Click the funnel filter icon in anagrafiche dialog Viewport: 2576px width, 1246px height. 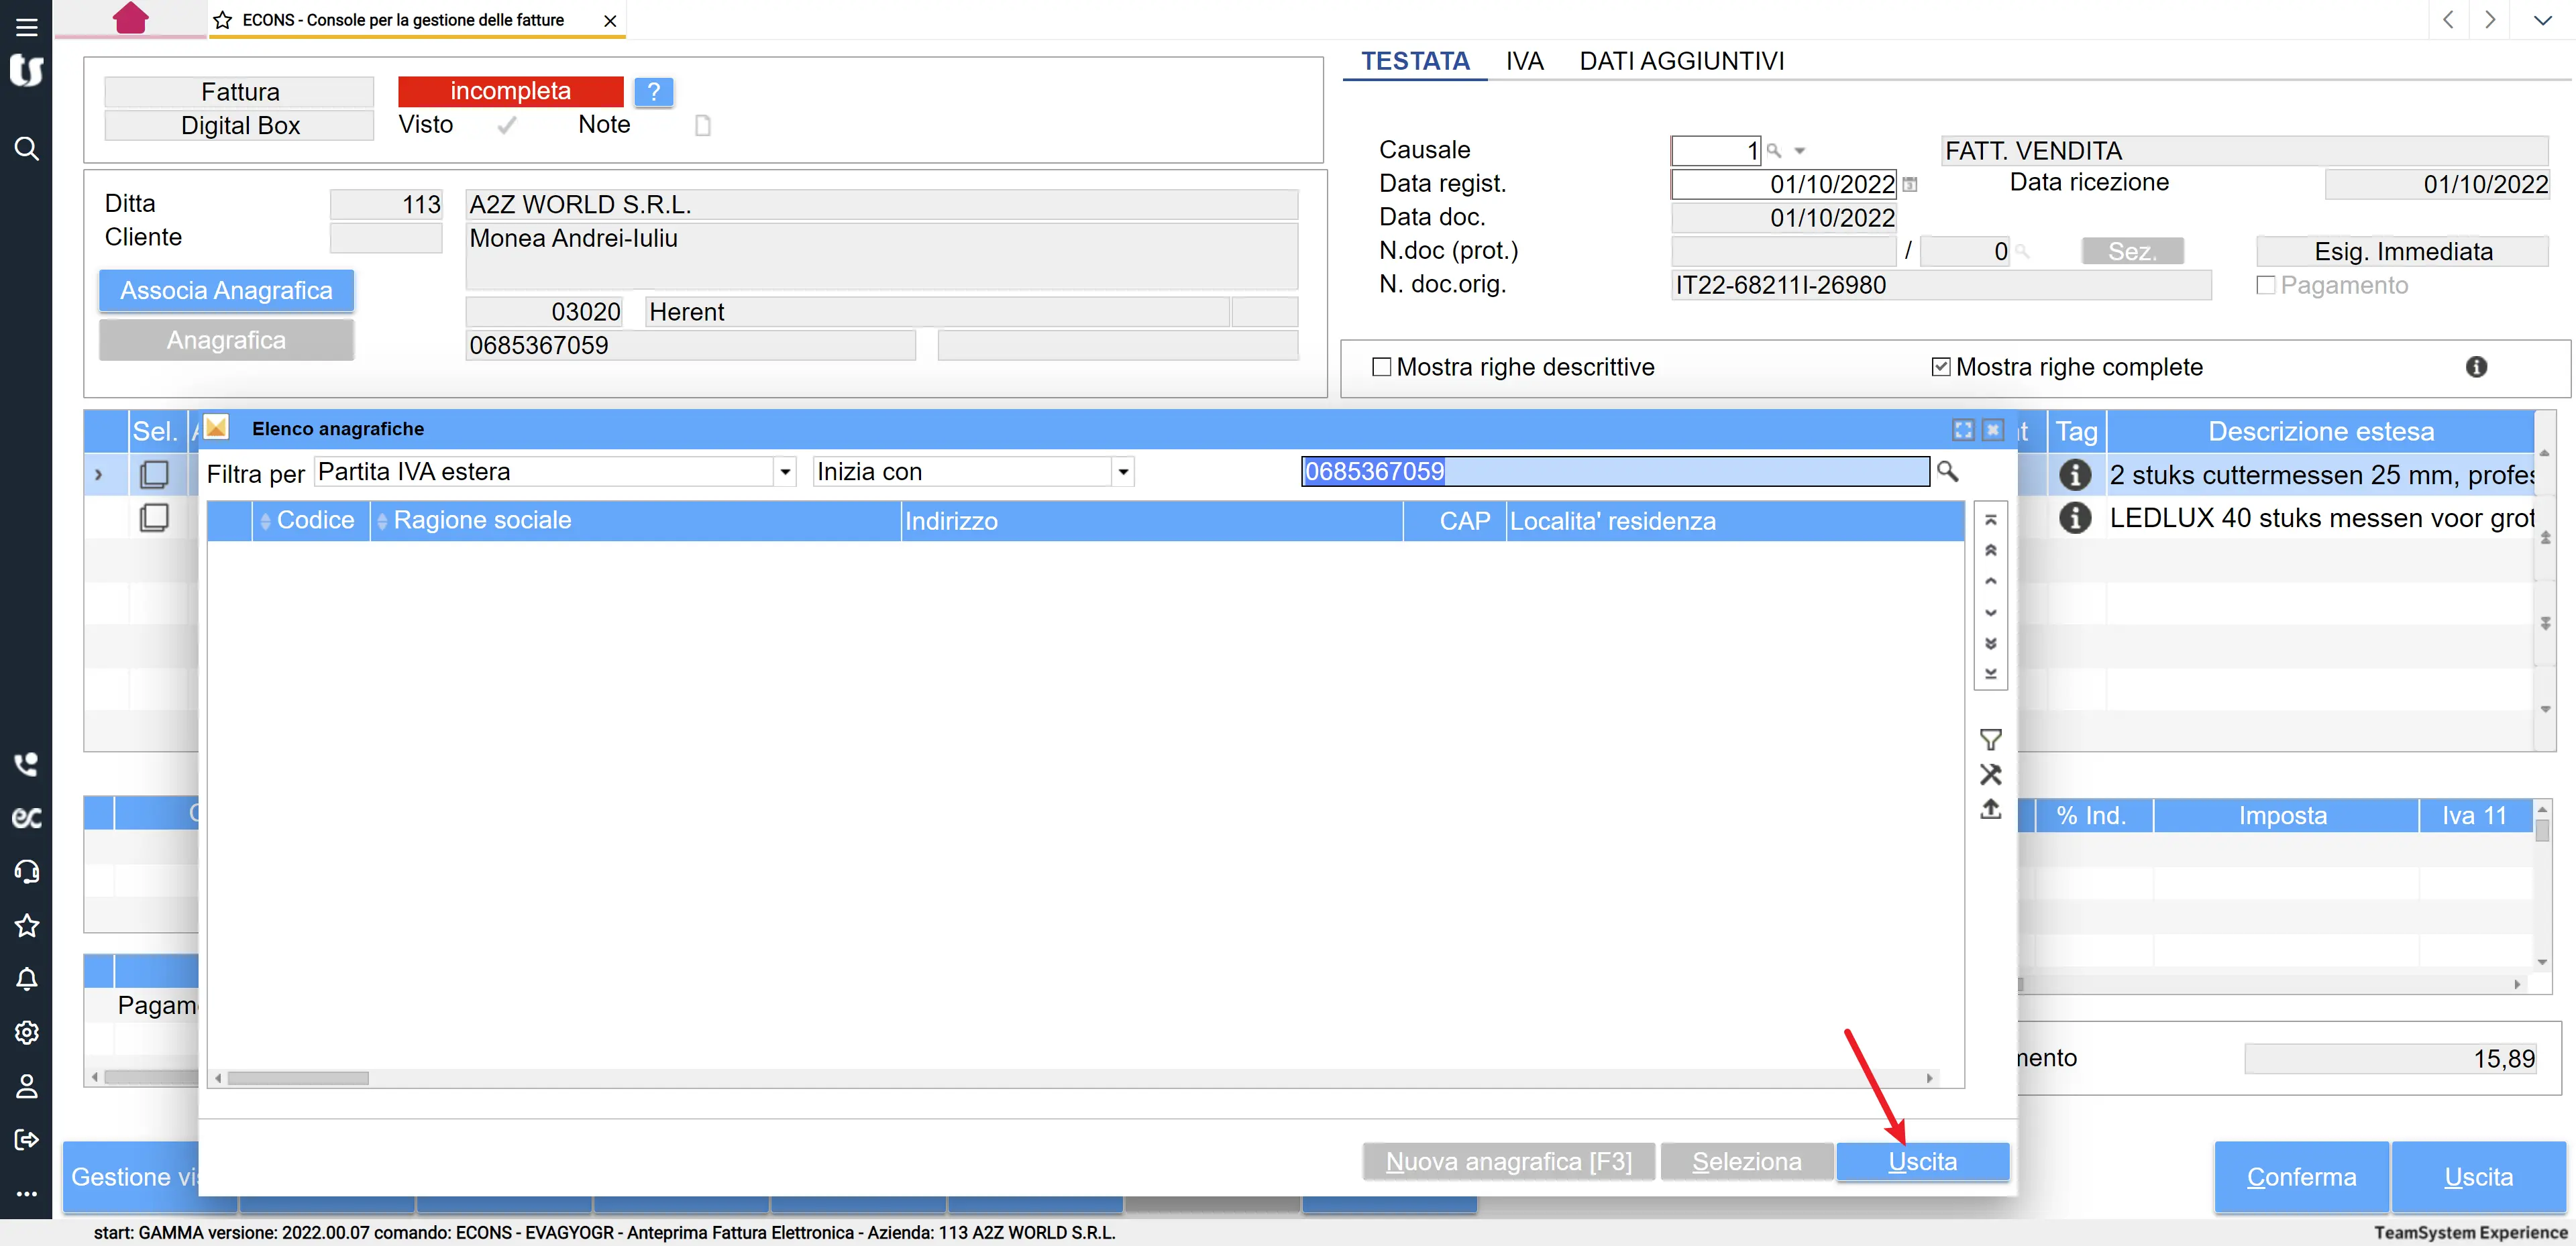coord(1990,740)
